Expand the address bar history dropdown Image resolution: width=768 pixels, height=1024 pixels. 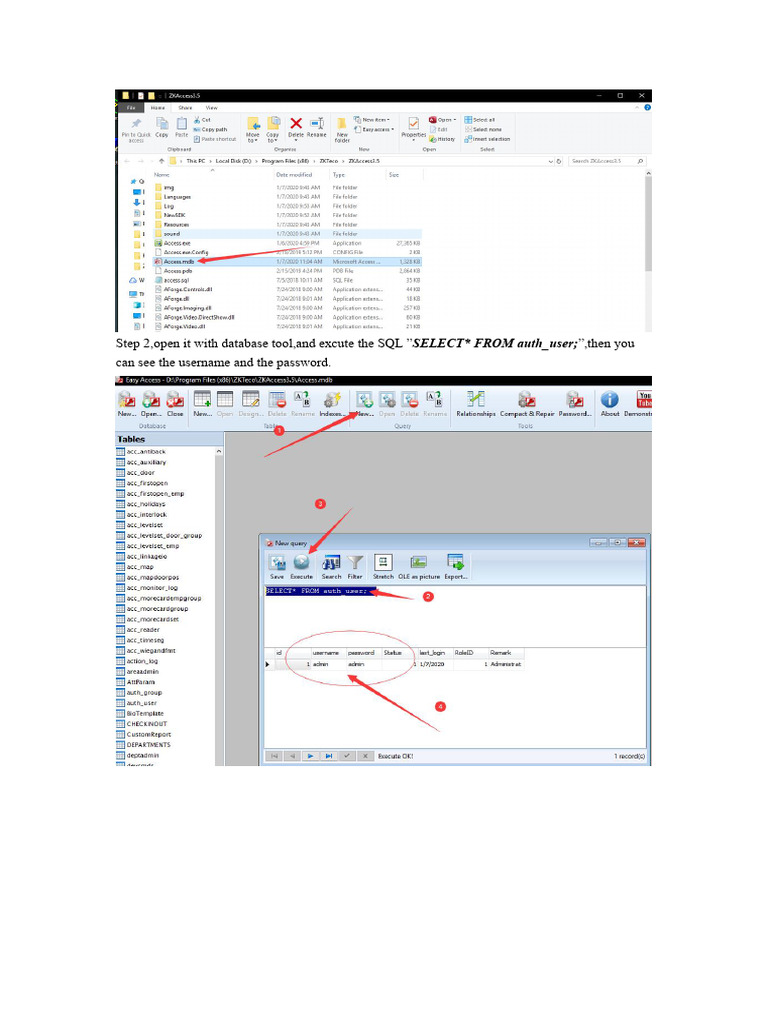pyautogui.click(x=551, y=161)
